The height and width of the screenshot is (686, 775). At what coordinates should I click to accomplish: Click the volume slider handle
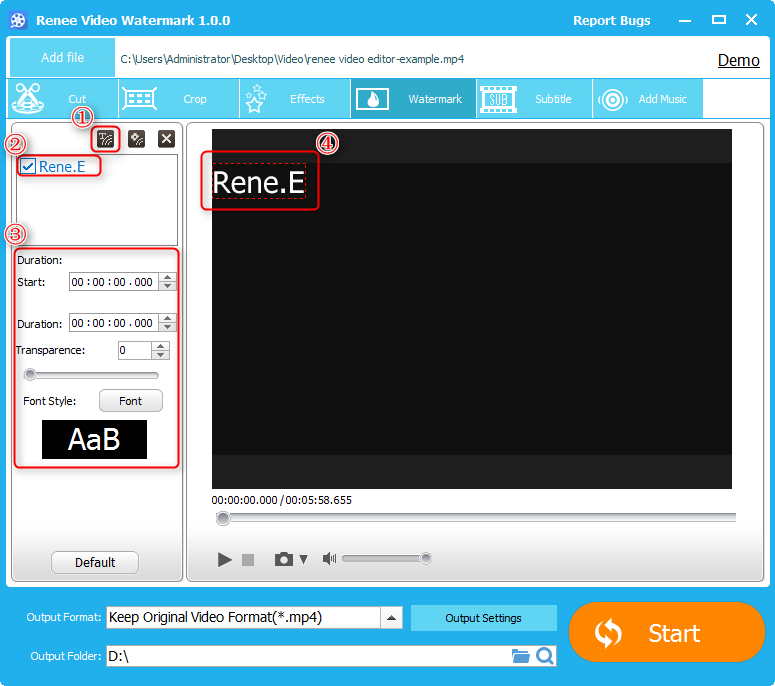point(426,558)
